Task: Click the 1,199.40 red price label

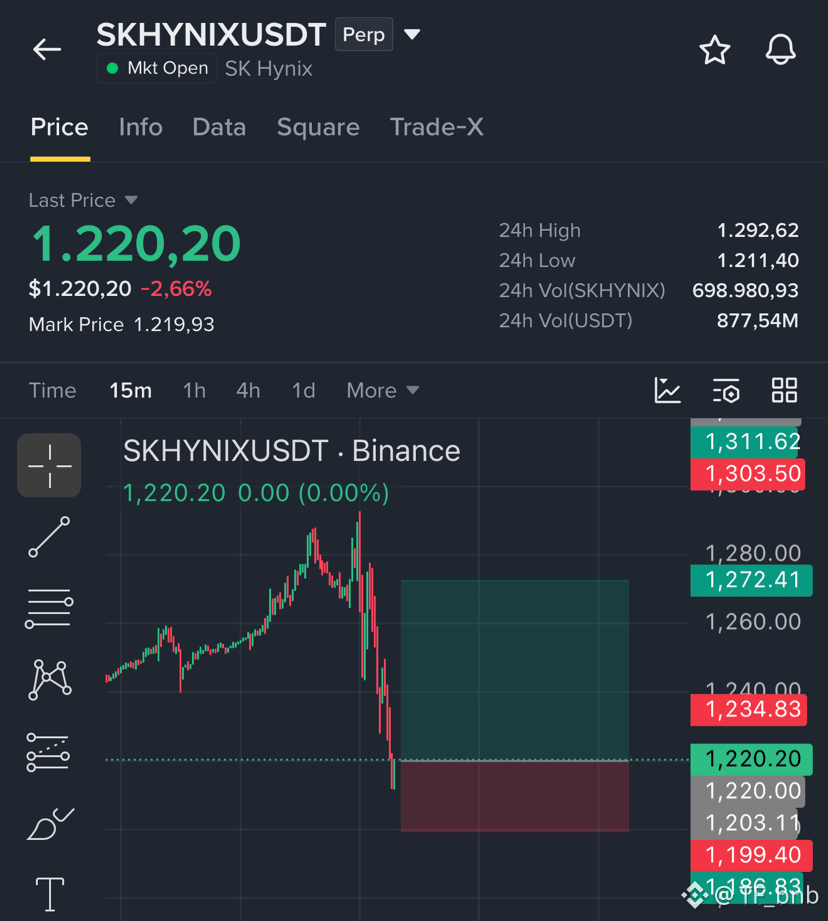Action: [x=752, y=855]
